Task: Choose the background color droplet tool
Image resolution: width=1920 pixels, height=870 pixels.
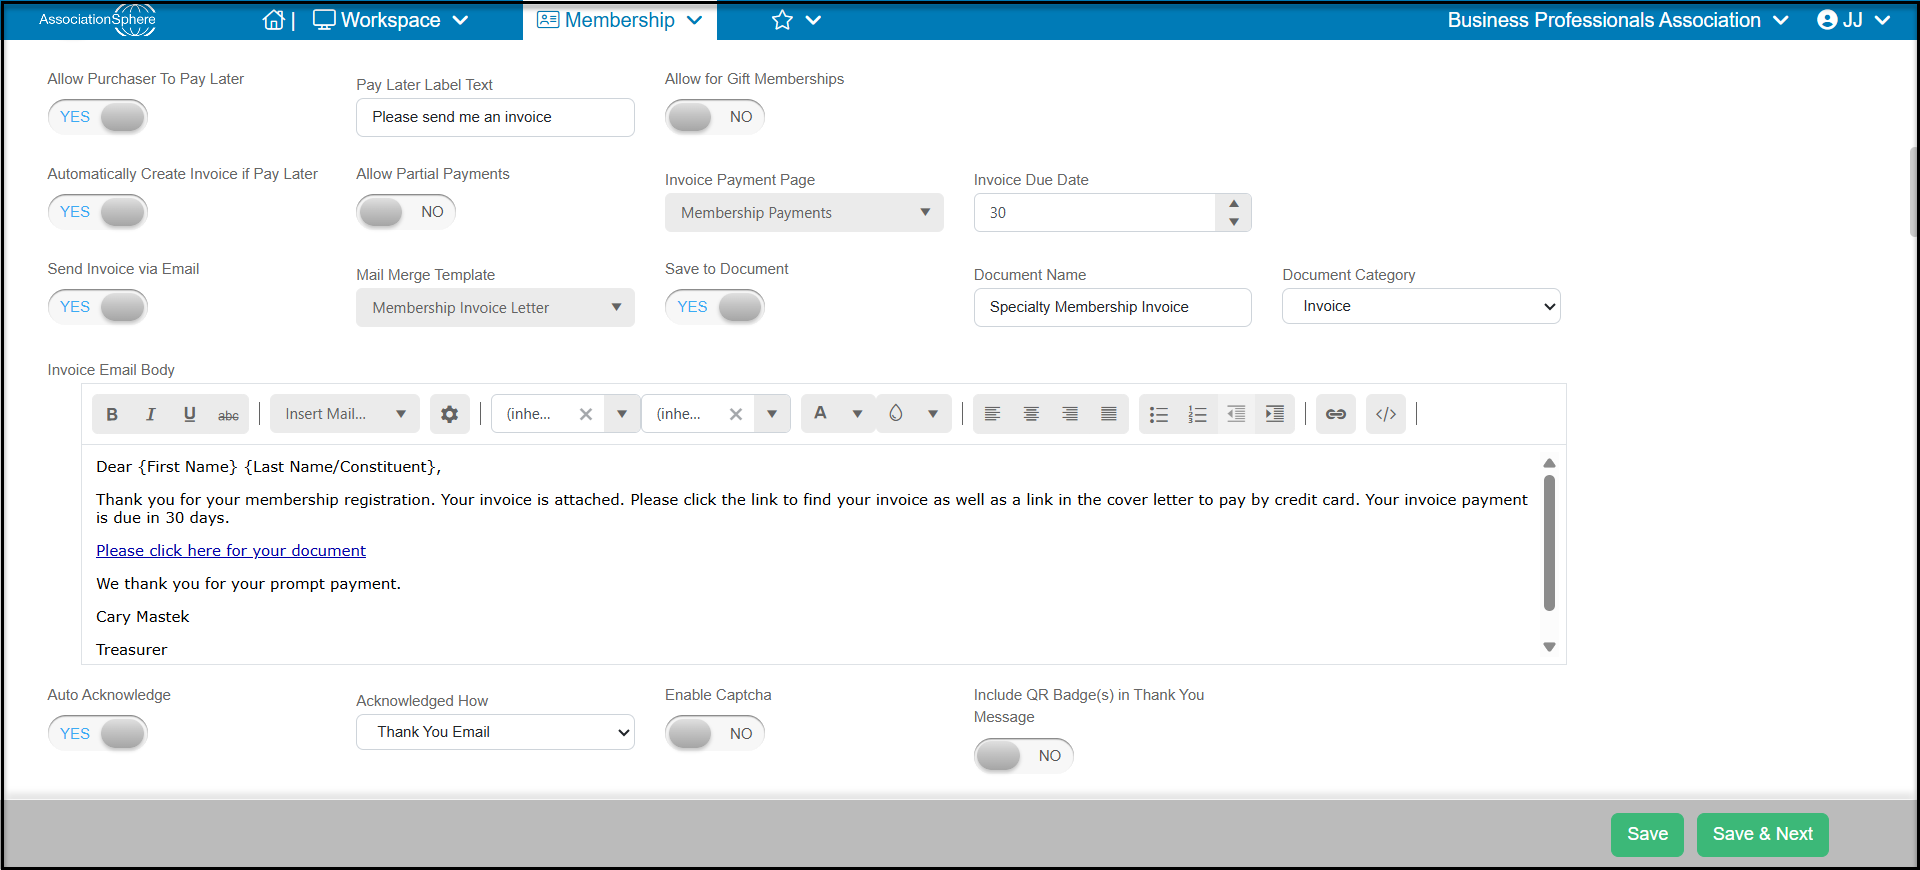Action: click(896, 413)
